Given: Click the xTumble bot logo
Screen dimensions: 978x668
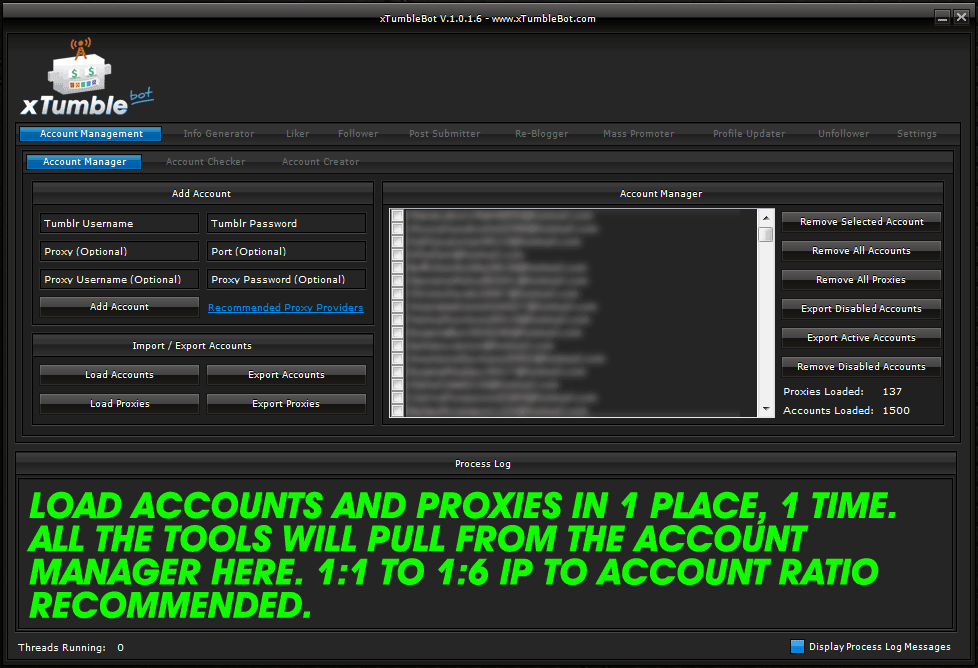Looking at the screenshot, I should [87, 77].
